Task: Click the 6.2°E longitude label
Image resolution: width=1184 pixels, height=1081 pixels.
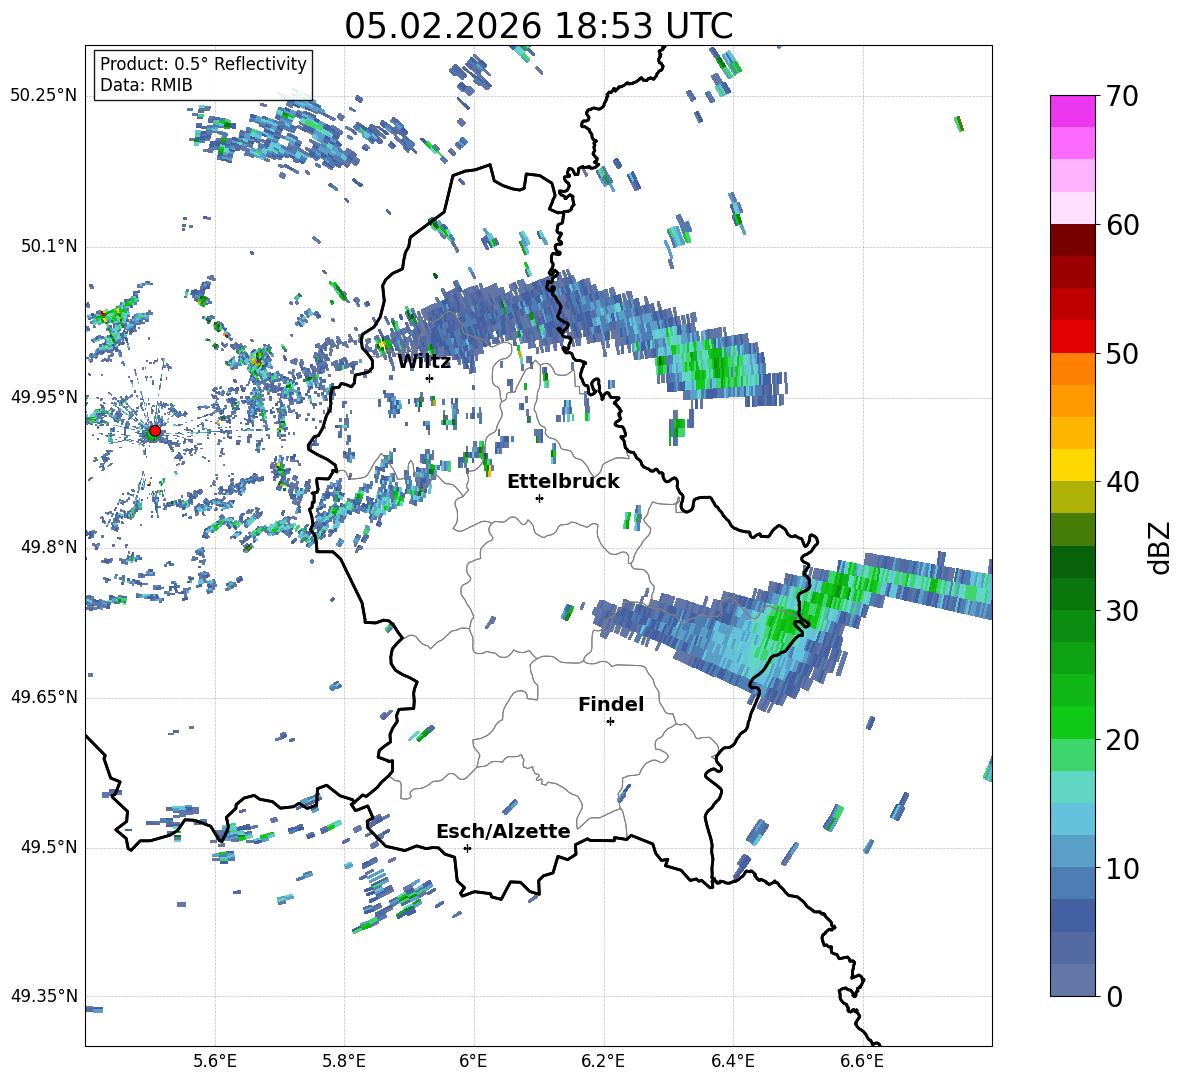Action: [x=603, y=1061]
